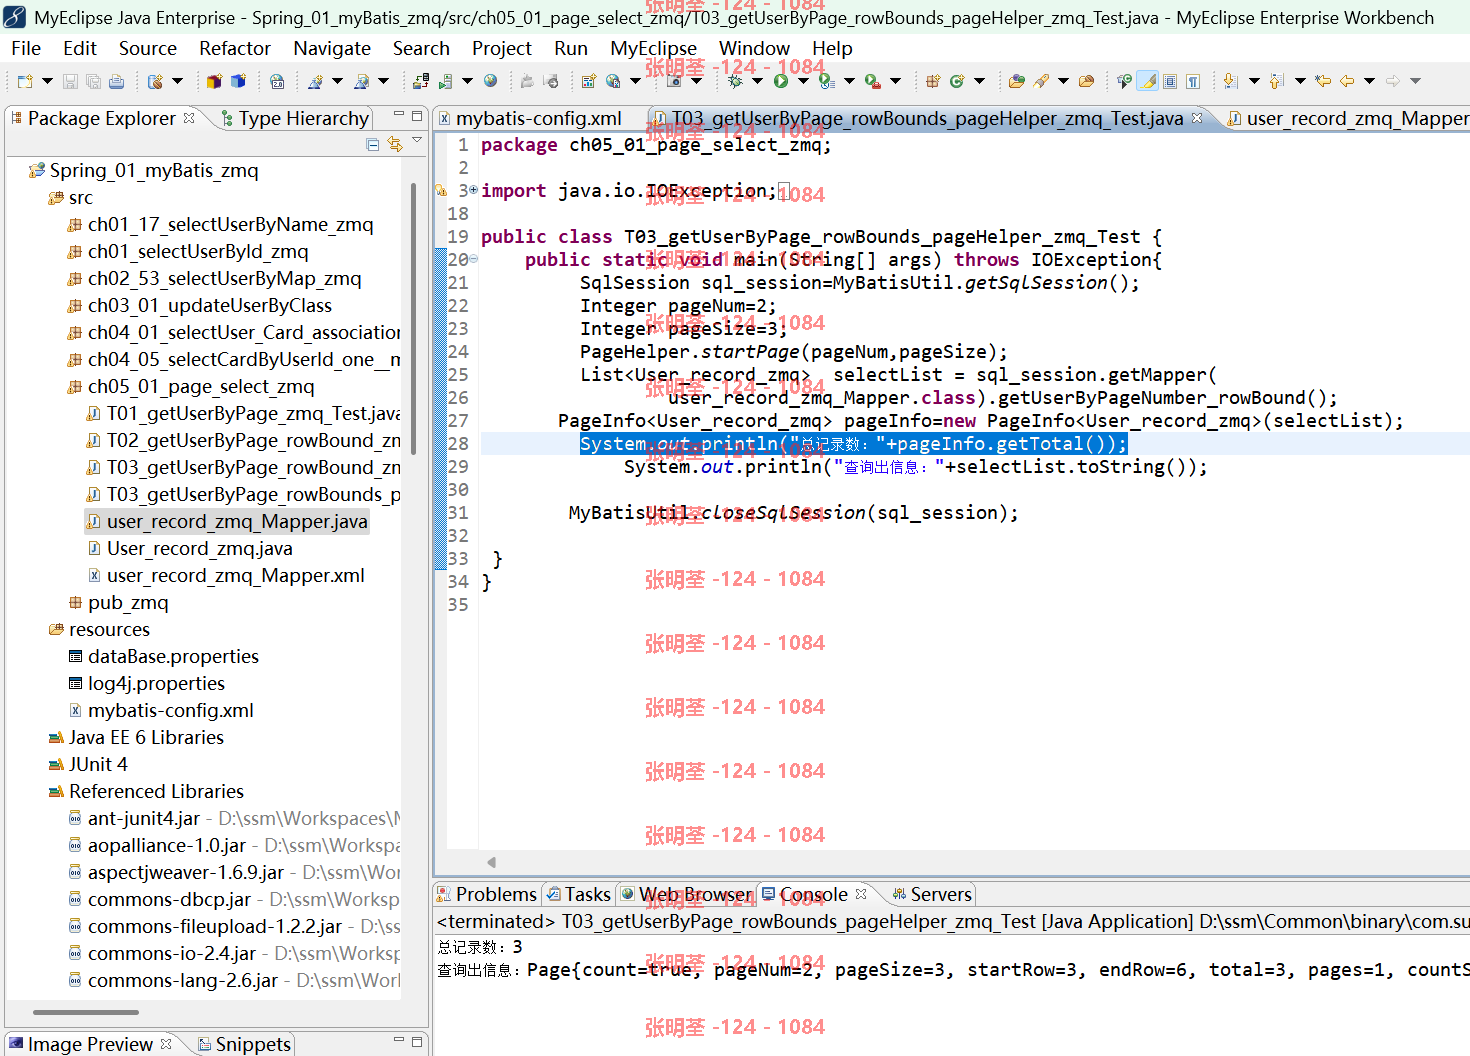1470x1056 pixels.
Task: Click the Previous Annotation arrow icon
Action: [1276, 81]
